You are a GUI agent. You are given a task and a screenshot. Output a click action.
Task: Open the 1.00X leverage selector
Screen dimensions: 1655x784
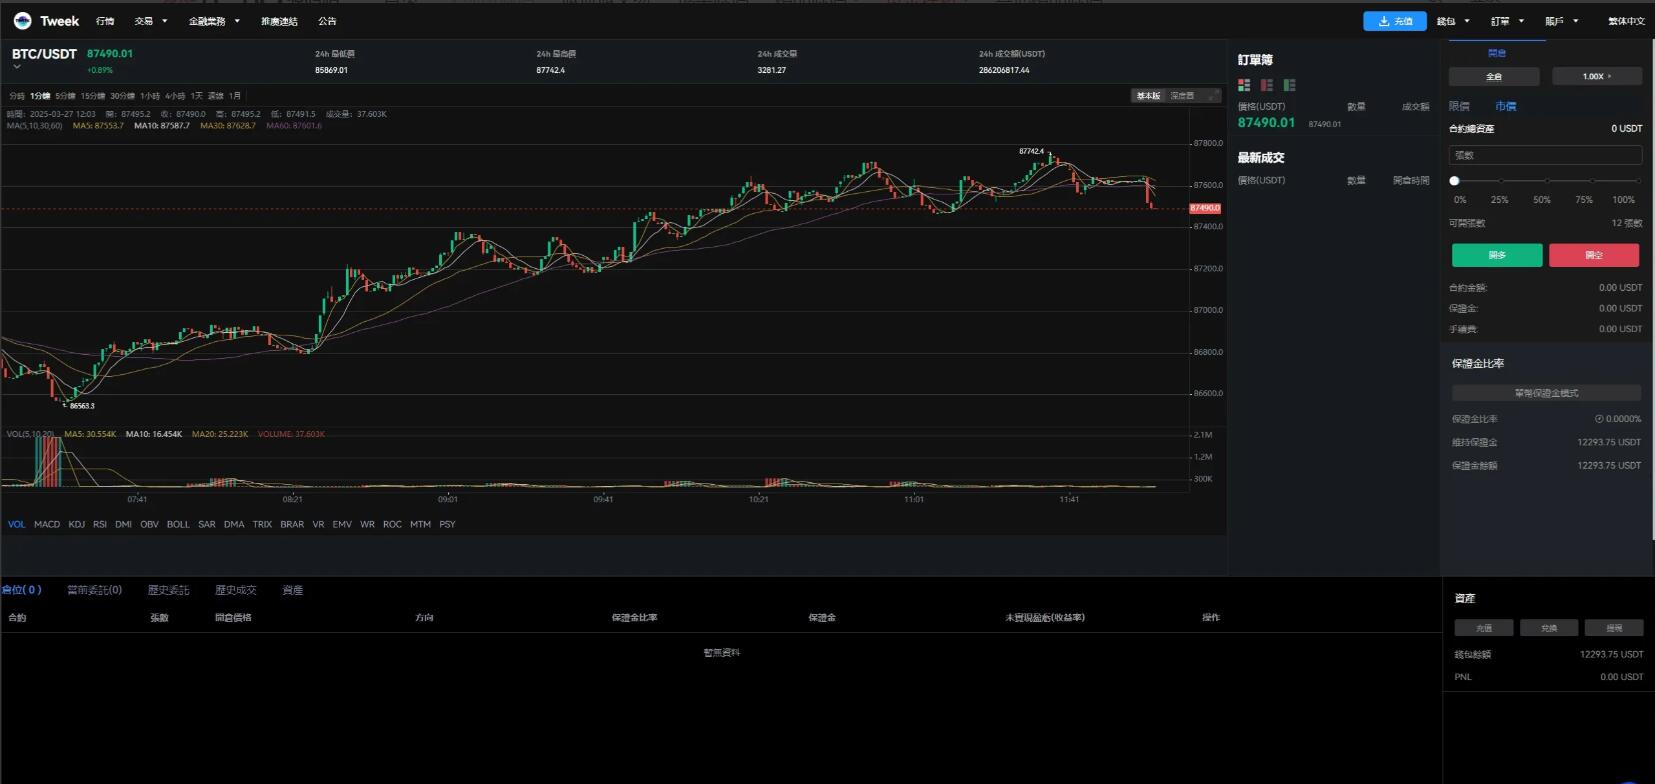[1596, 76]
